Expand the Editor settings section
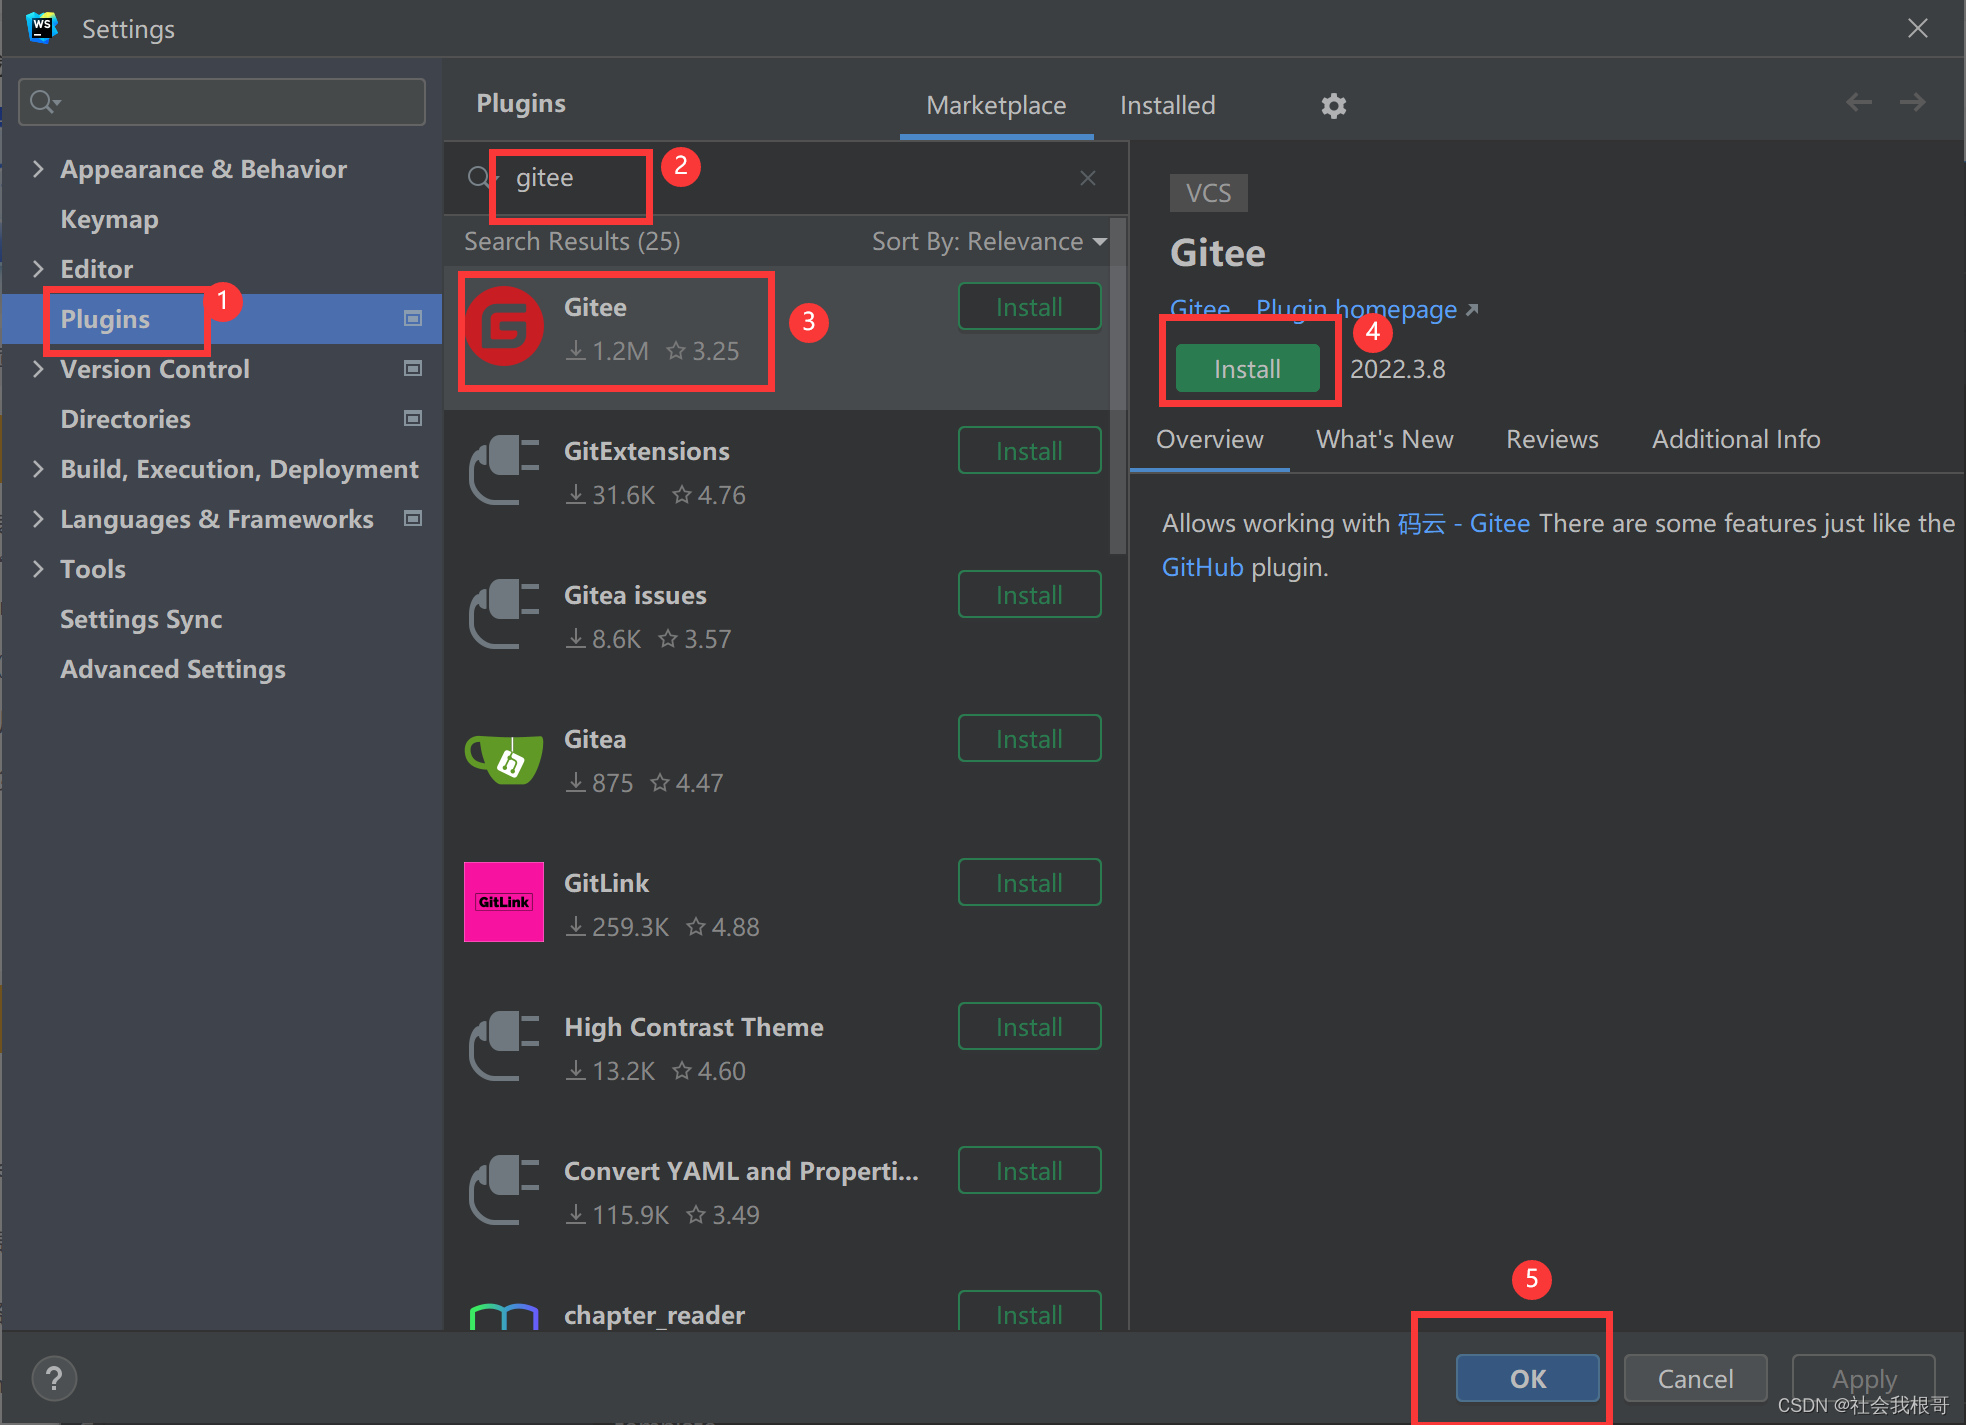This screenshot has height=1425, width=1966. pyautogui.click(x=38, y=269)
